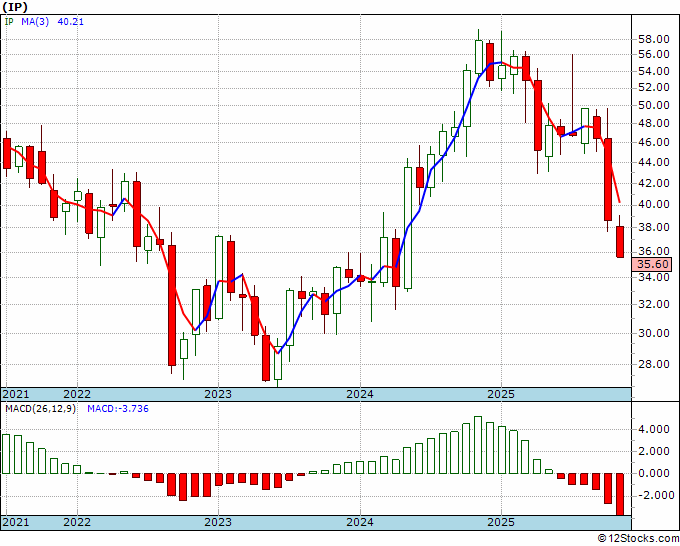
Task: Click the 0.000 MACD axis label
Action: pyautogui.click(x=654, y=473)
